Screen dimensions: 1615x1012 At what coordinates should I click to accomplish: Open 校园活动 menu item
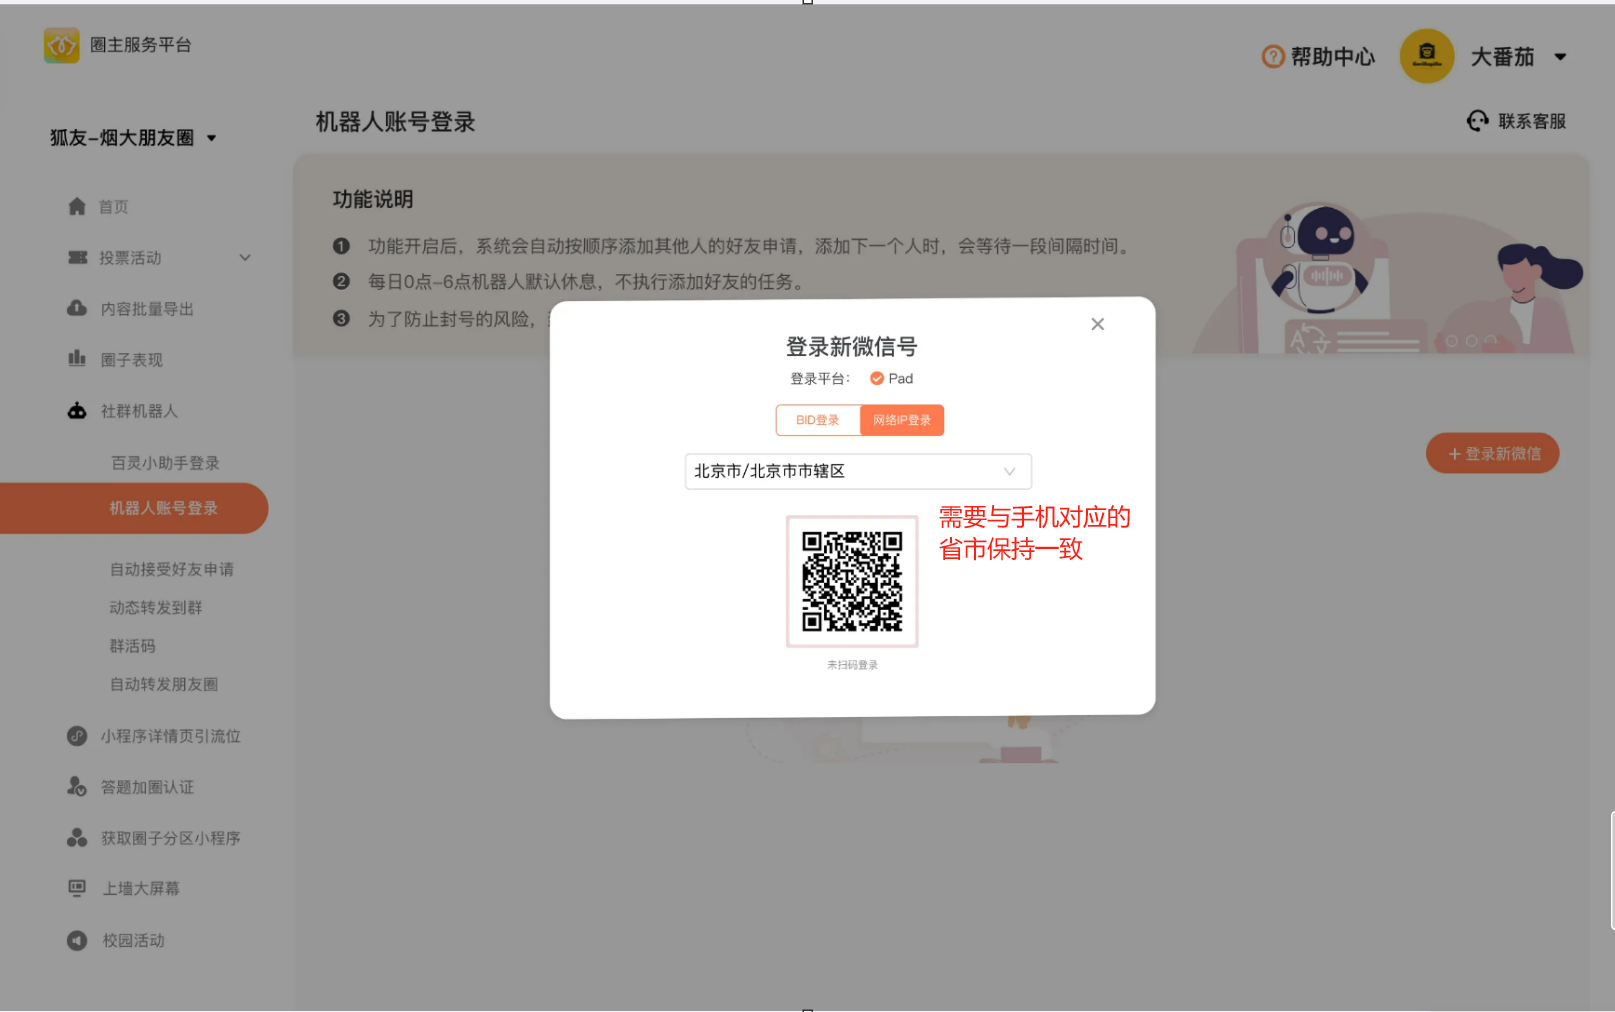pyautogui.click(x=133, y=941)
